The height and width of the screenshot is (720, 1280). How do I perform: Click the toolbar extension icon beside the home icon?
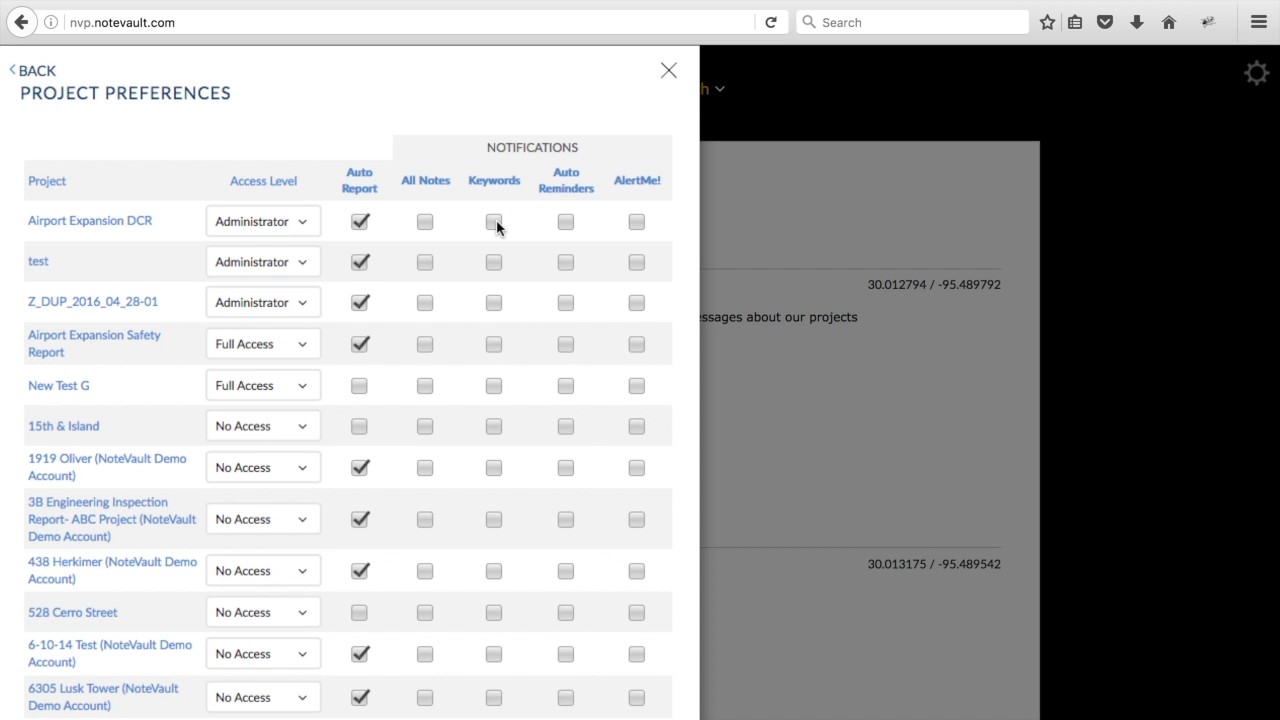(1208, 22)
